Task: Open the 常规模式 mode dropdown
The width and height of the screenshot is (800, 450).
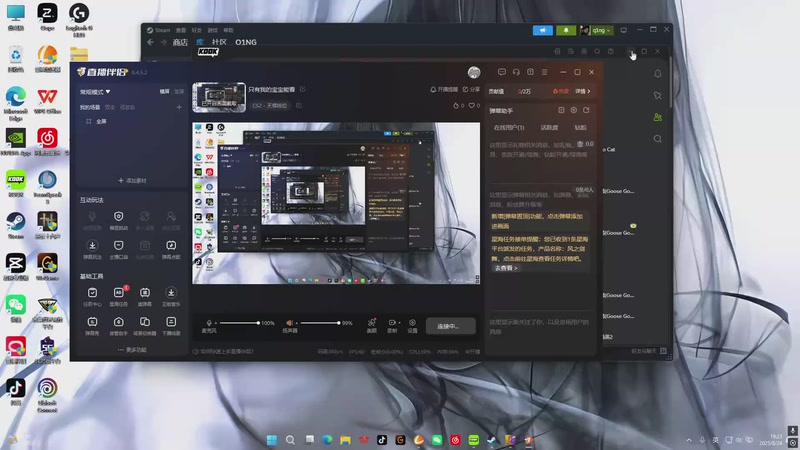Action: [95, 92]
